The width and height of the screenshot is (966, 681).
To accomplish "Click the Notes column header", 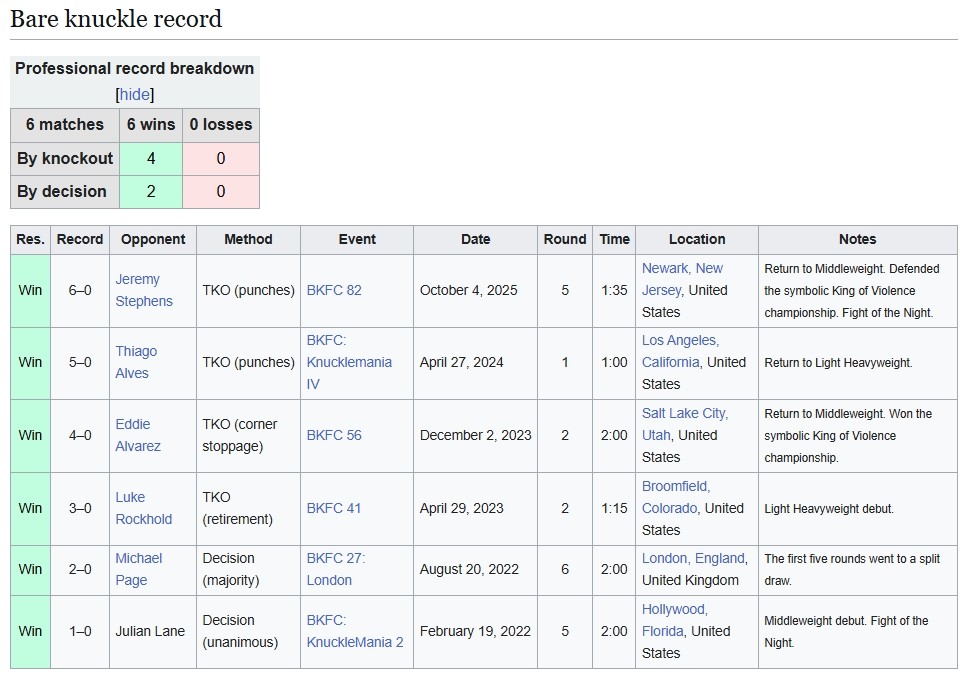I will (858, 240).
